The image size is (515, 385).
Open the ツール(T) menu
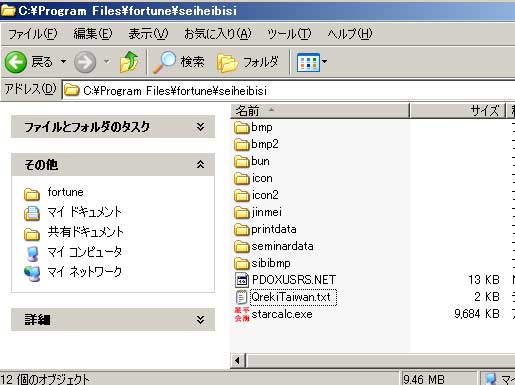coord(289,34)
